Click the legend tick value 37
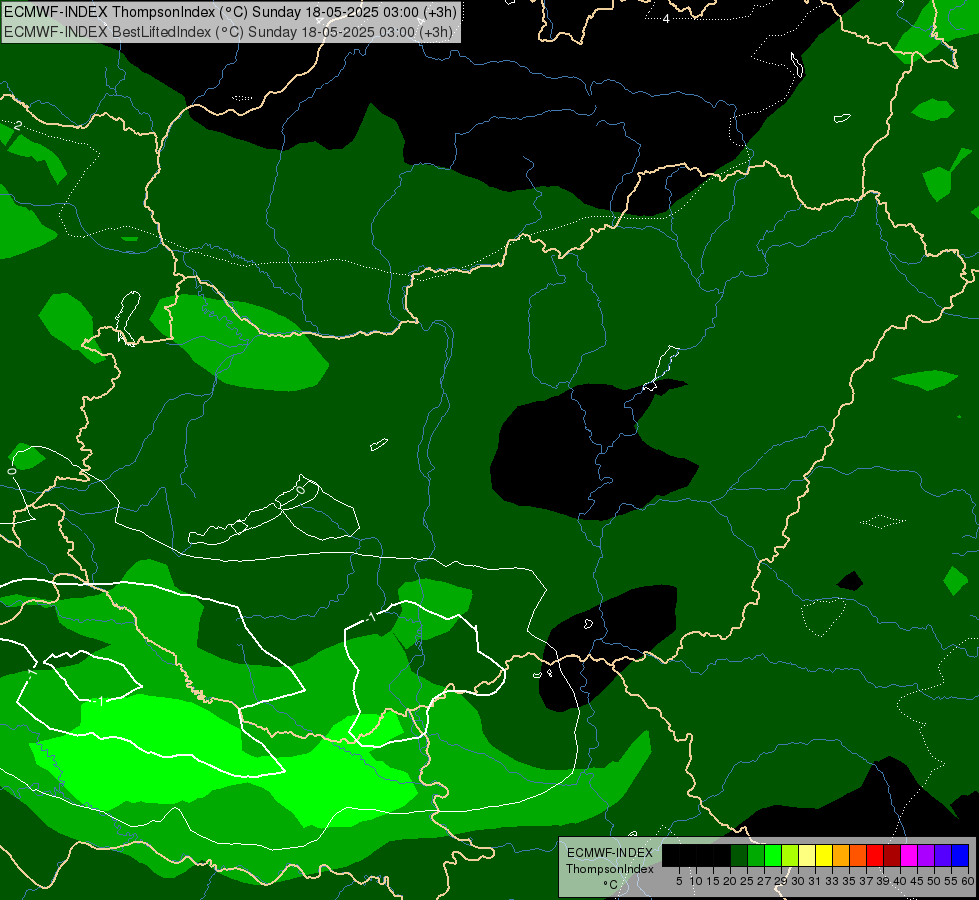This screenshot has width=979, height=900. click(x=865, y=881)
